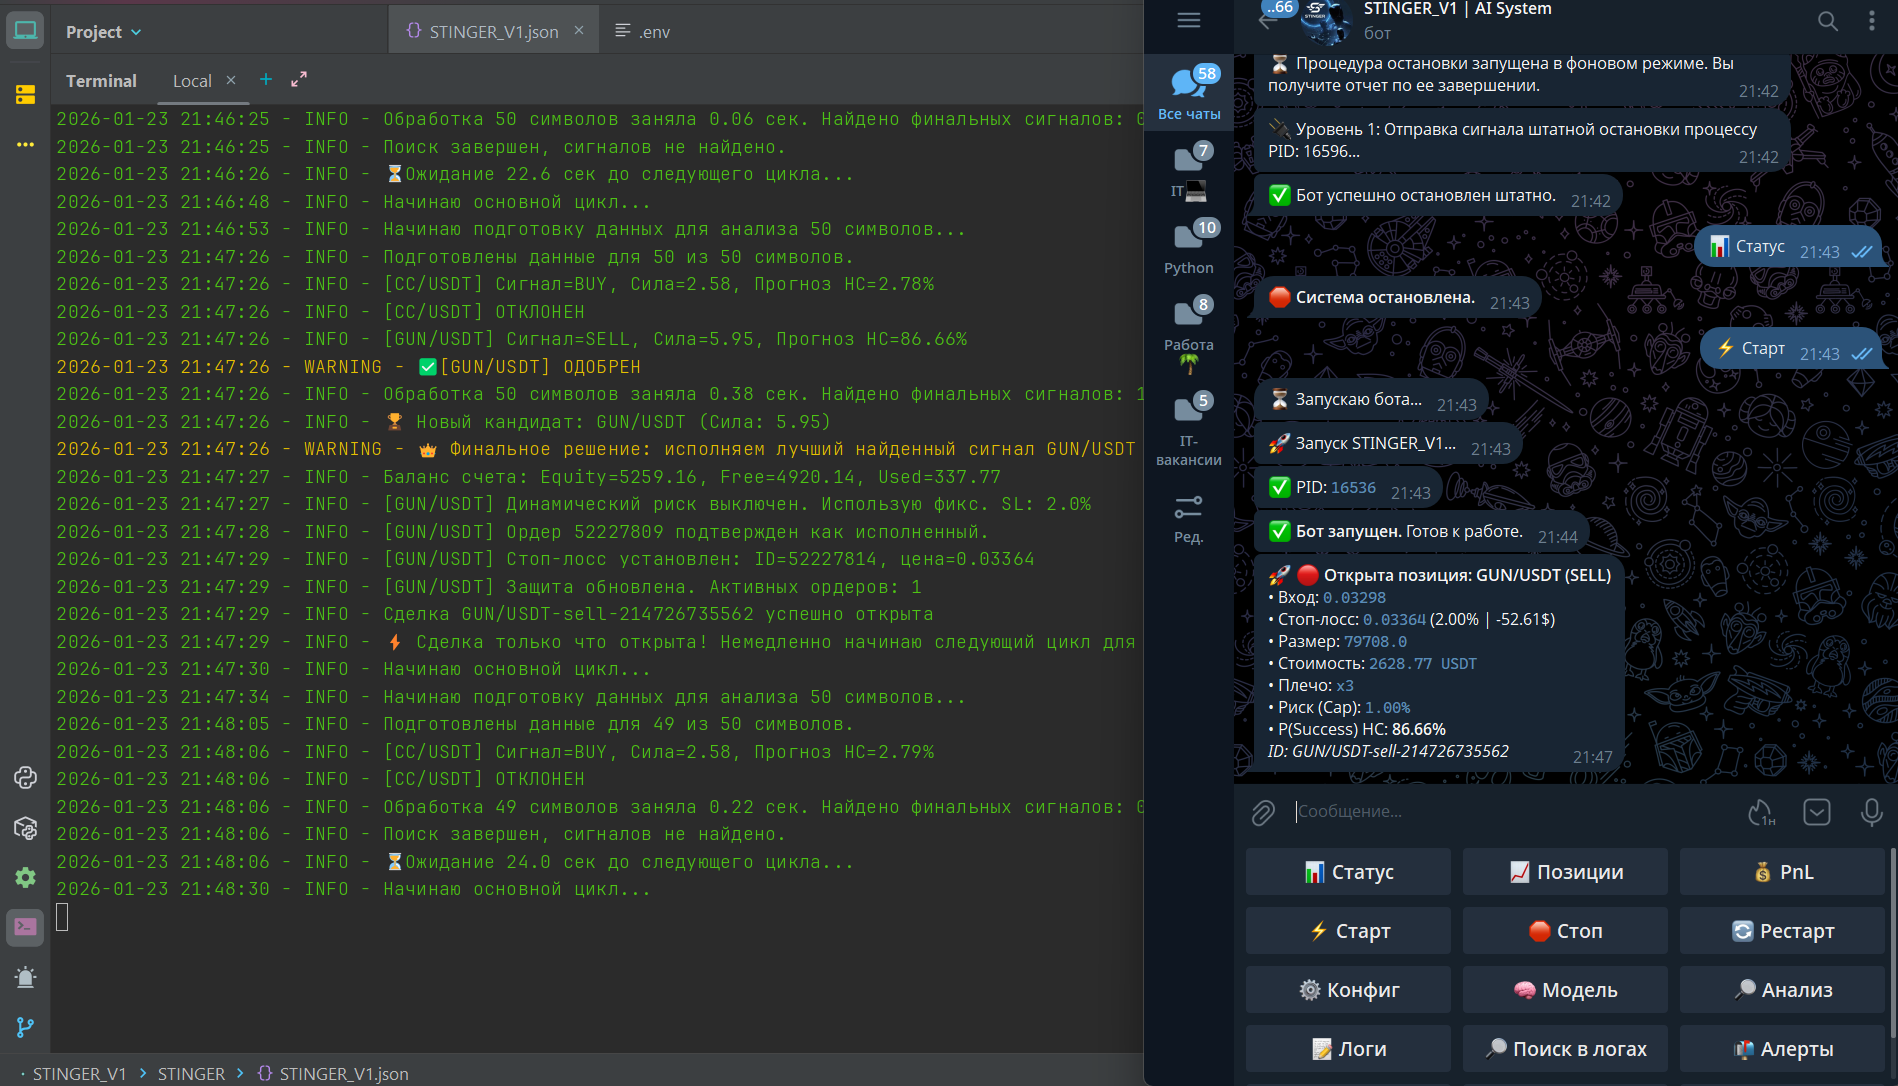The height and width of the screenshot is (1086, 1898).
Task: Add a new terminal session tab
Action: (266, 80)
